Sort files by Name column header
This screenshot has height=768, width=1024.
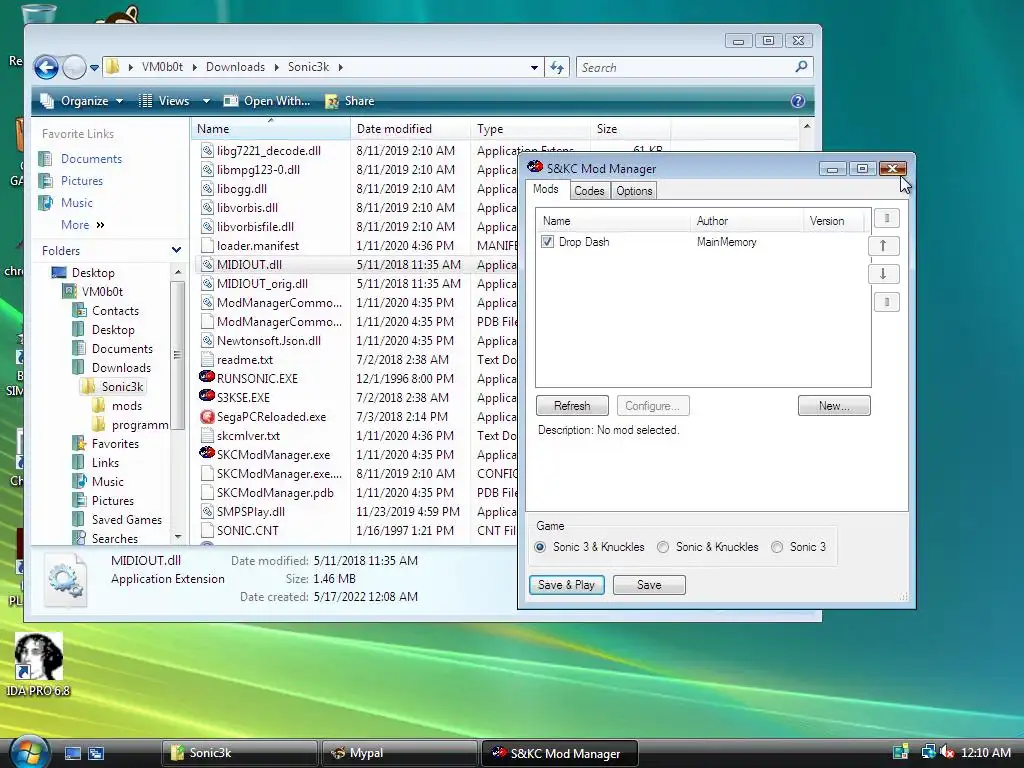271,129
